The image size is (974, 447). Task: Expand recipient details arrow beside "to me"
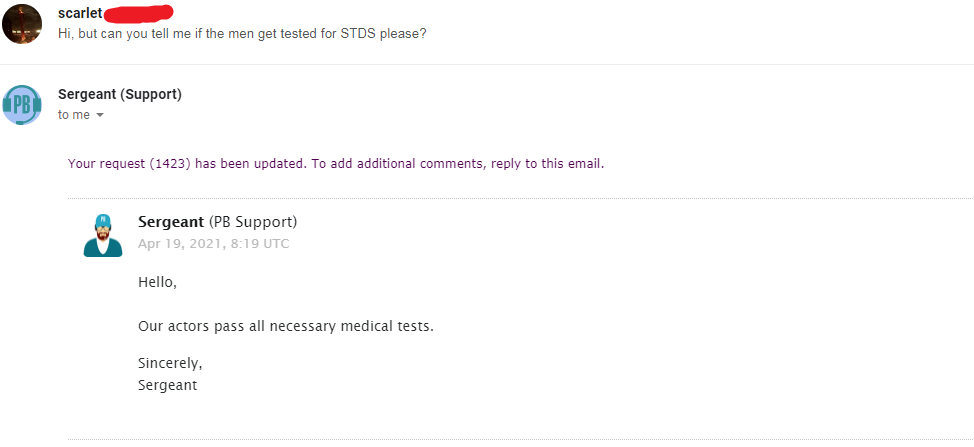point(100,115)
